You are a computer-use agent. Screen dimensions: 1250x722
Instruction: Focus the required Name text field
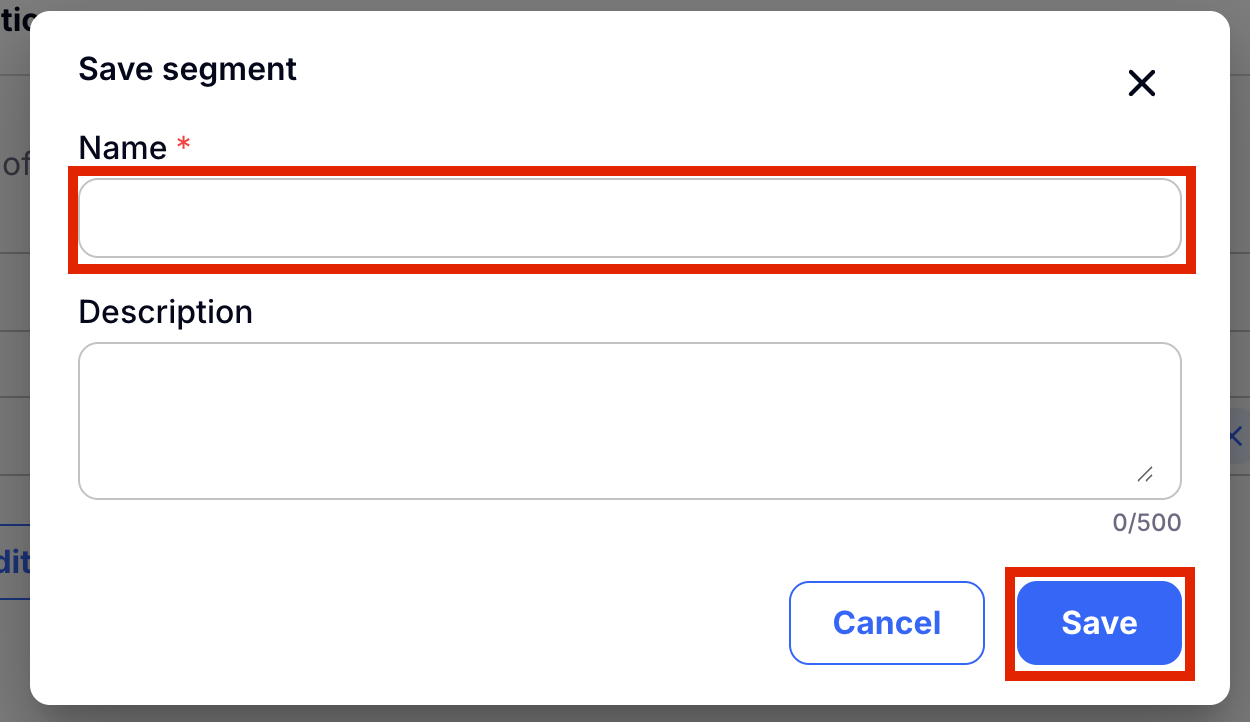pyautogui.click(x=630, y=218)
